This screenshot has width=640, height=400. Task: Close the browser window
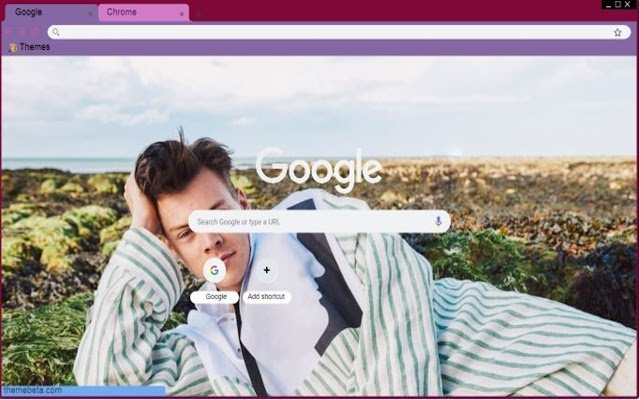(628, 4)
